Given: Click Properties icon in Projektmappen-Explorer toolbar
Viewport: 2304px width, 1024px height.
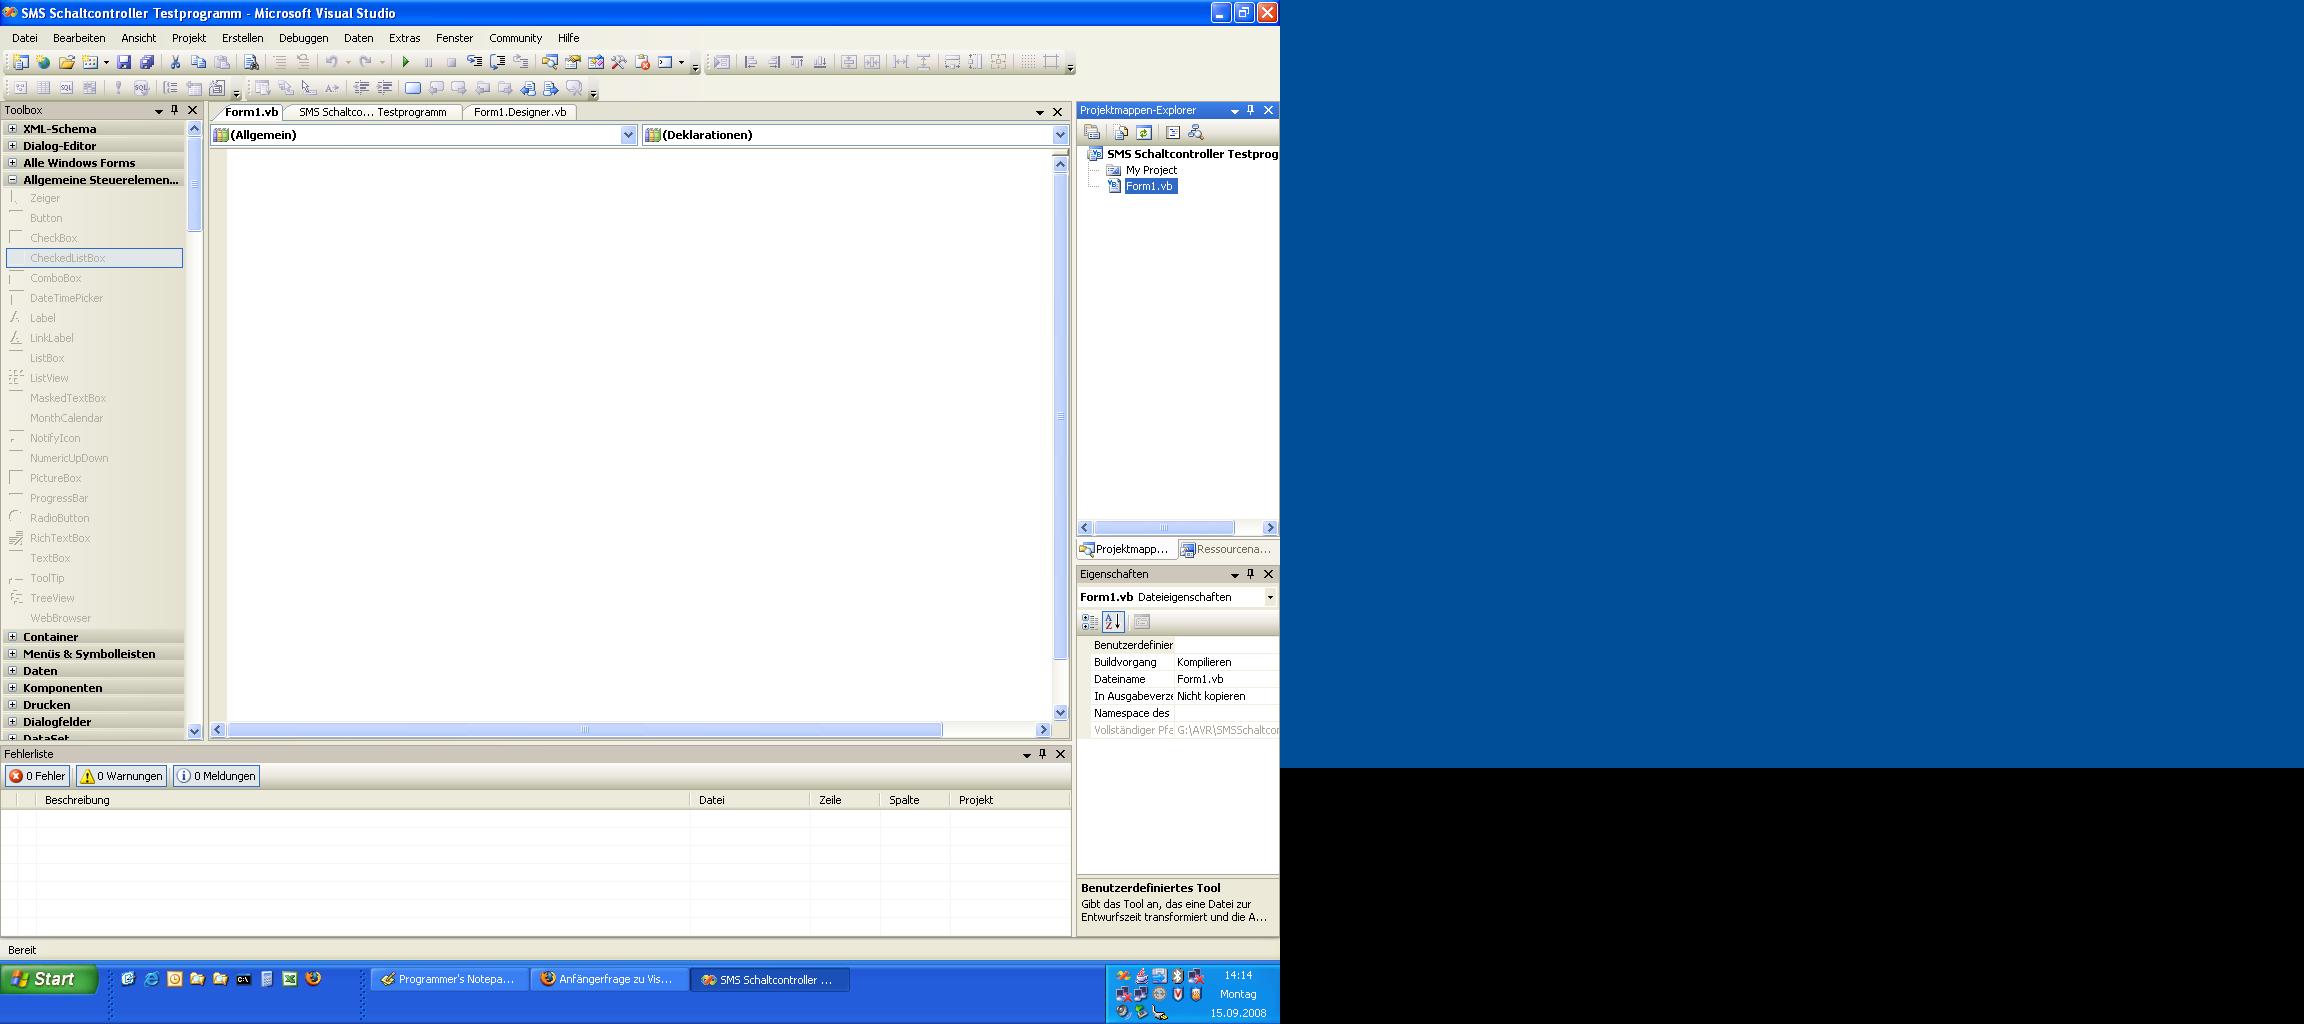Looking at the screenshot, I should pos(1092,132).
